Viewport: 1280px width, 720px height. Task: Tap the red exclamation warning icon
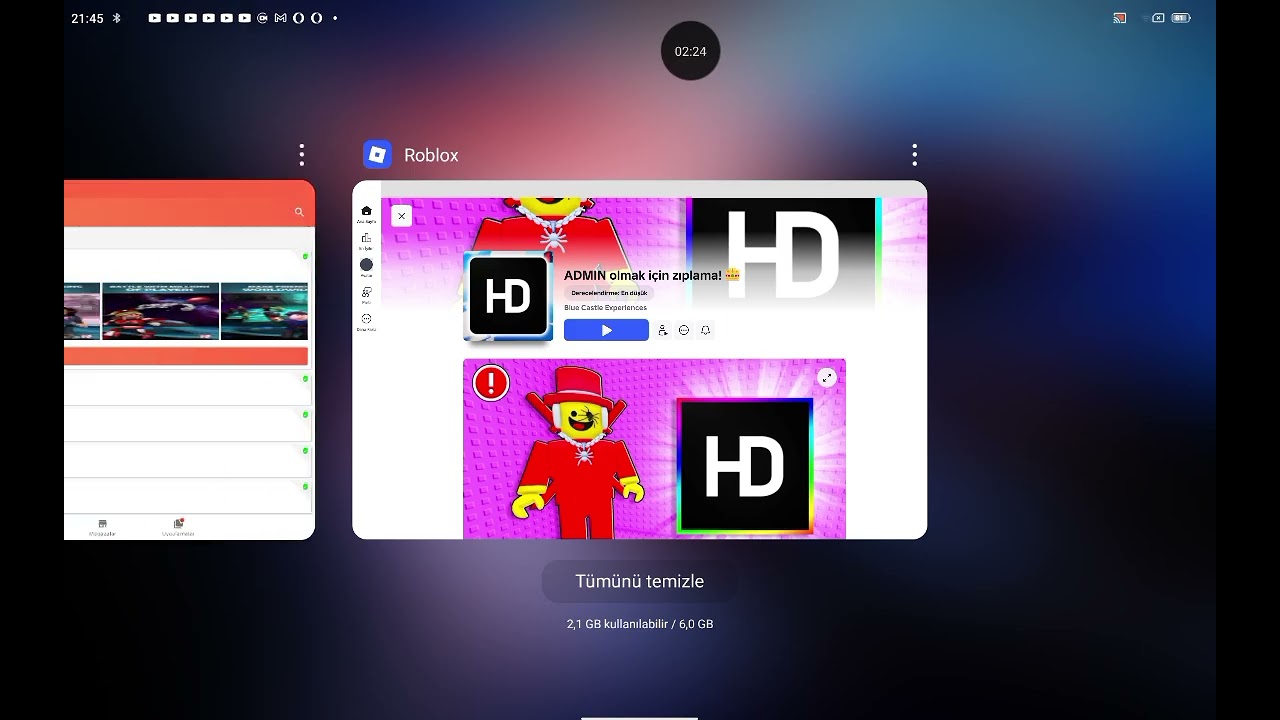(x=491, y=383)
